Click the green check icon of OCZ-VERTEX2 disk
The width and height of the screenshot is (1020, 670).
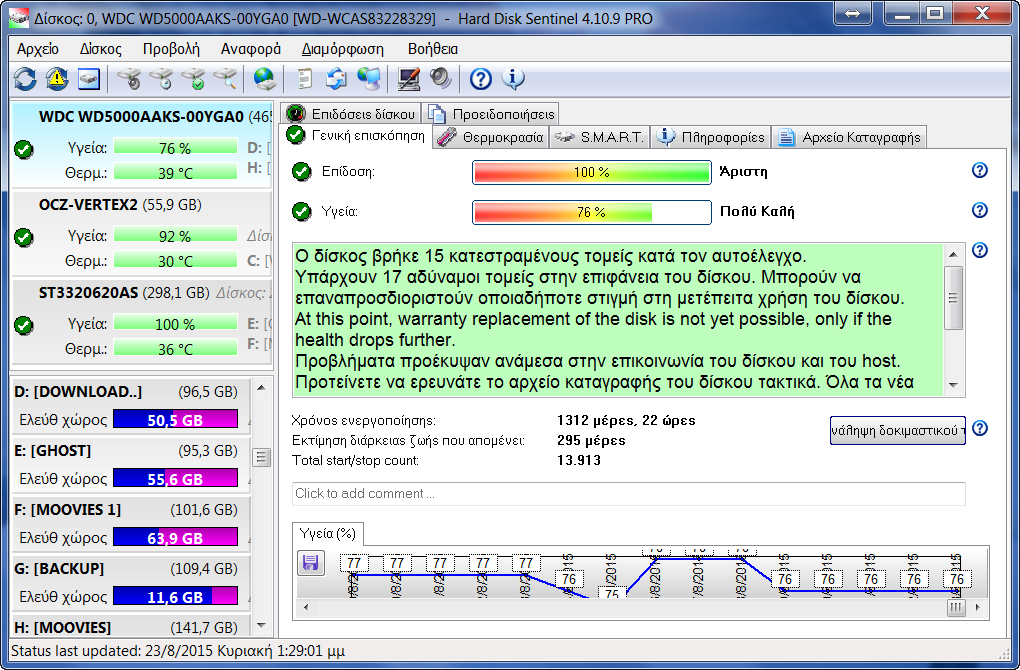pos(24,237)
